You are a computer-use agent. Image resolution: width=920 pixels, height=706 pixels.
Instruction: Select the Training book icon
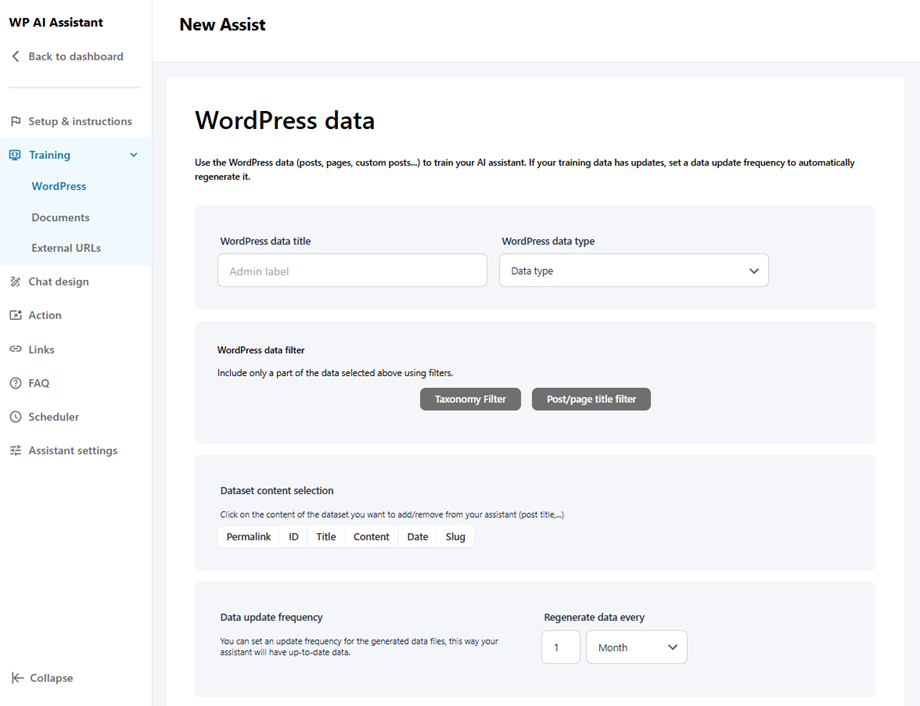15,154
